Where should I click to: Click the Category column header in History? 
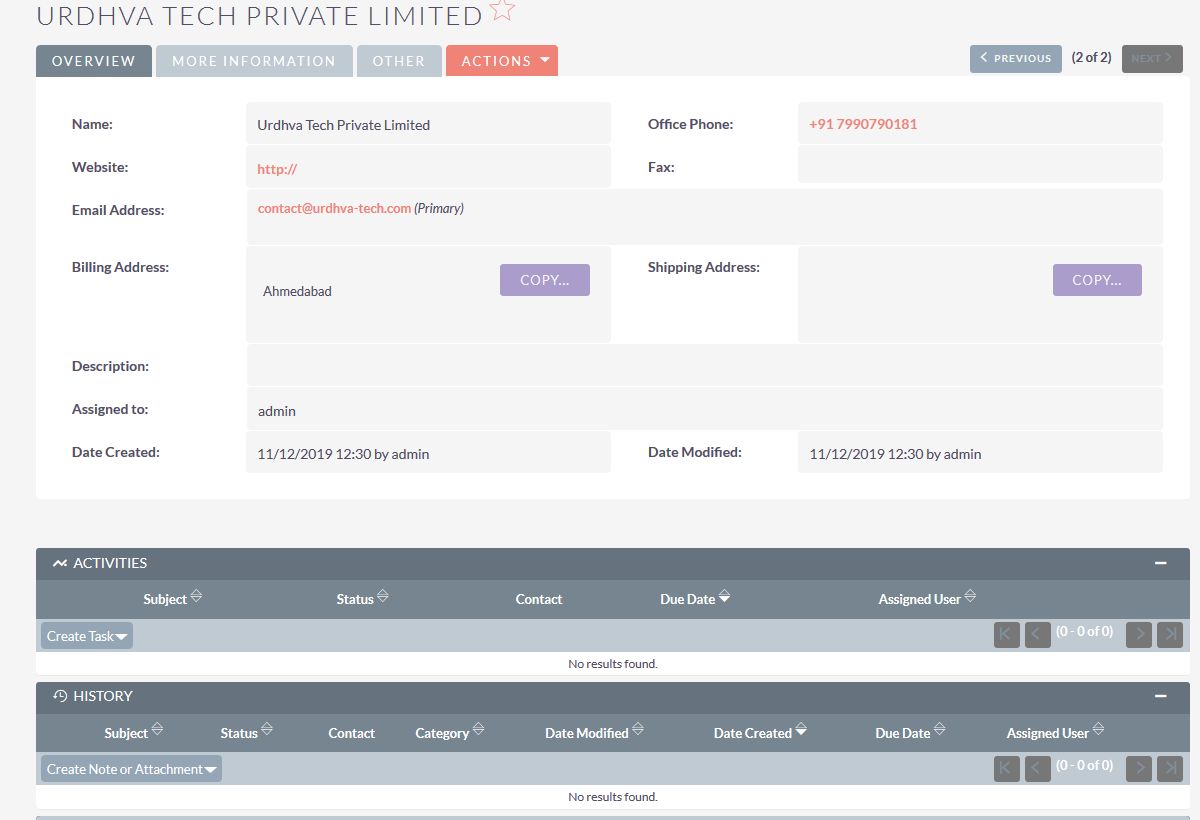pyautogui.click(x=442, y=733)
